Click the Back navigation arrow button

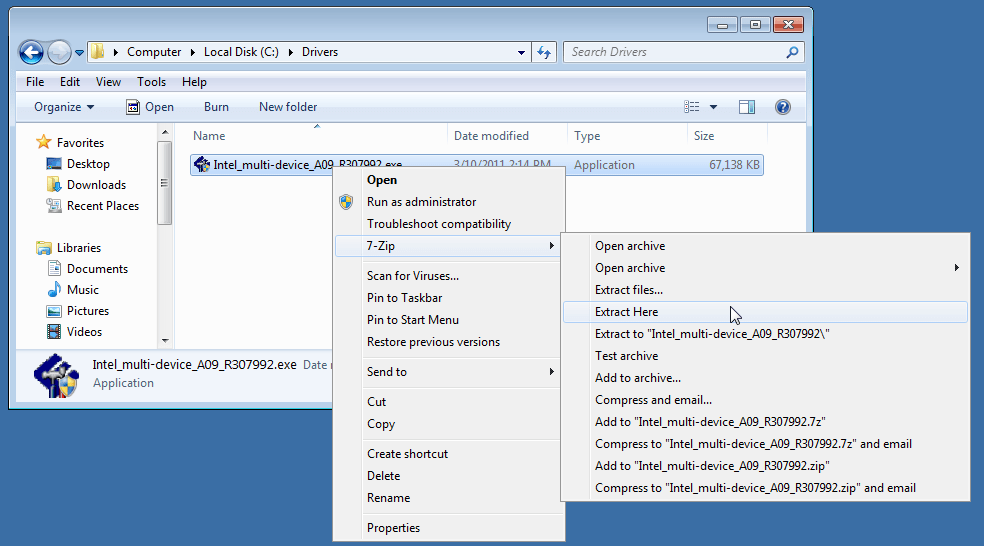coord(31,52)
